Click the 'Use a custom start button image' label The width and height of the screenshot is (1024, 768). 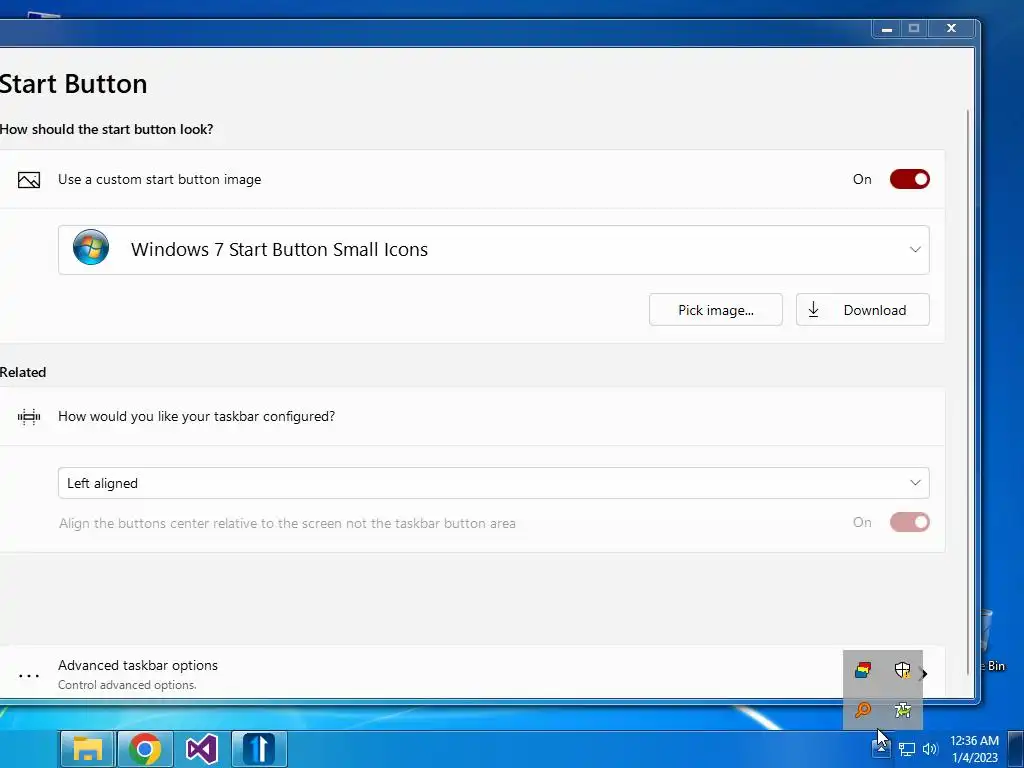159,179
